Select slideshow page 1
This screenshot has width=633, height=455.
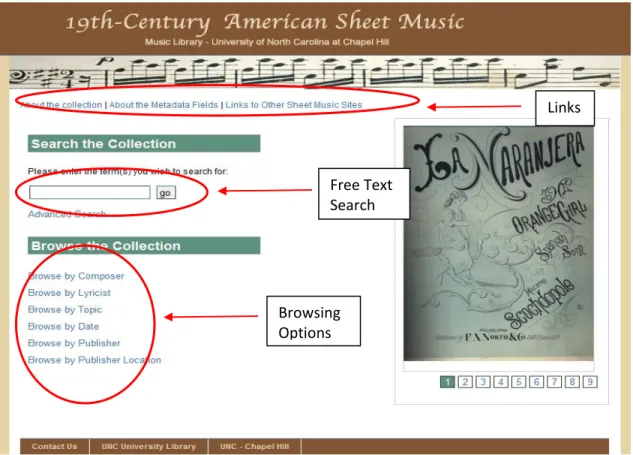pyautogui.click(x=447, y=382)
